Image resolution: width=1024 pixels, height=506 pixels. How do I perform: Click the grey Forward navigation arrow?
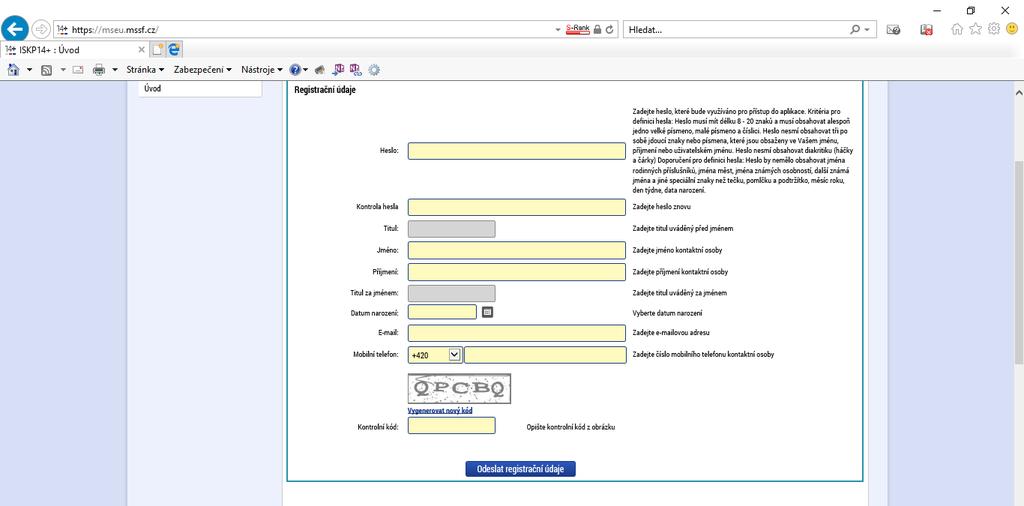[41, 29]
